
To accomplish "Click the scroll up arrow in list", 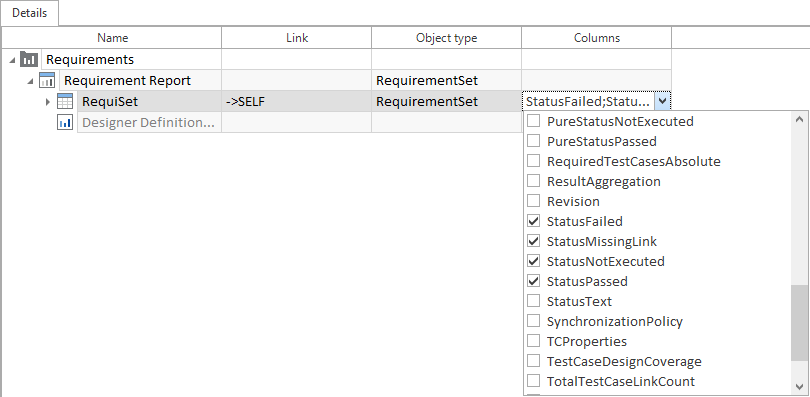I will pos(799,119).
